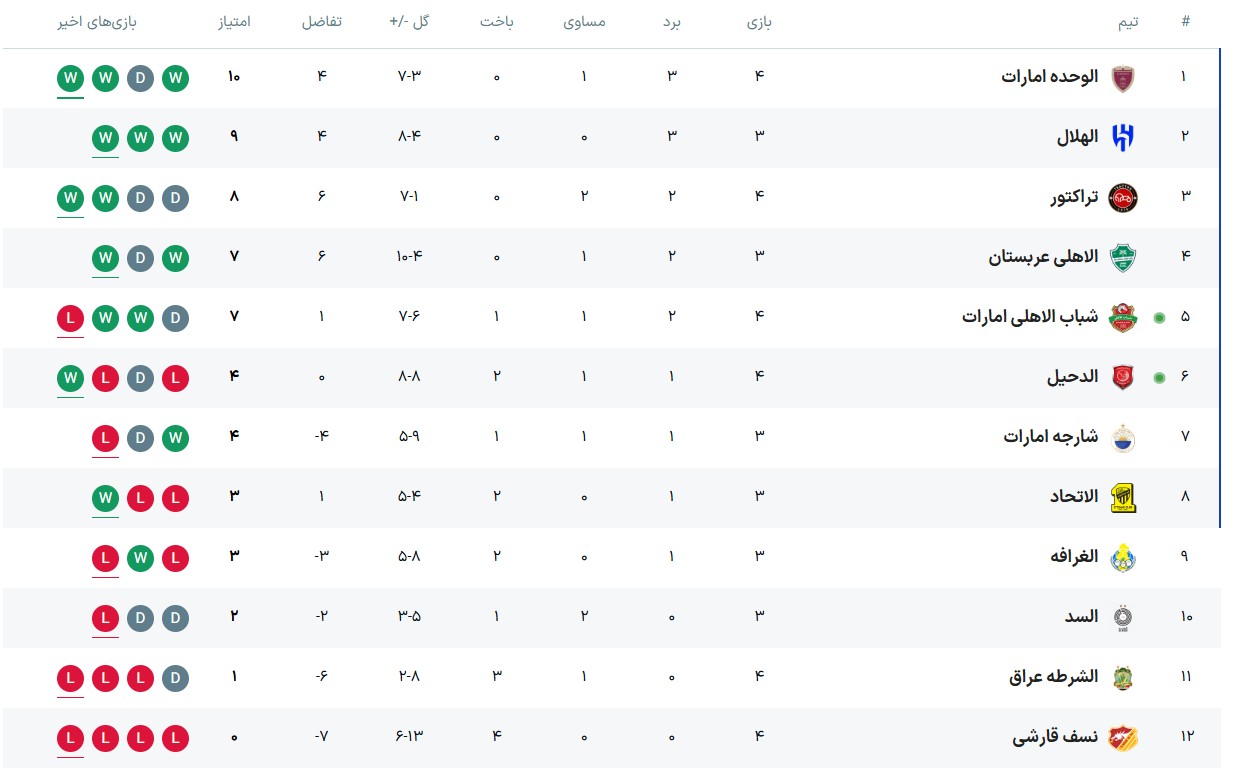The image size is (1250, 775).
Task: Click the underlined green W badge in Al Duhail row
Action: [x=70, y=378]
